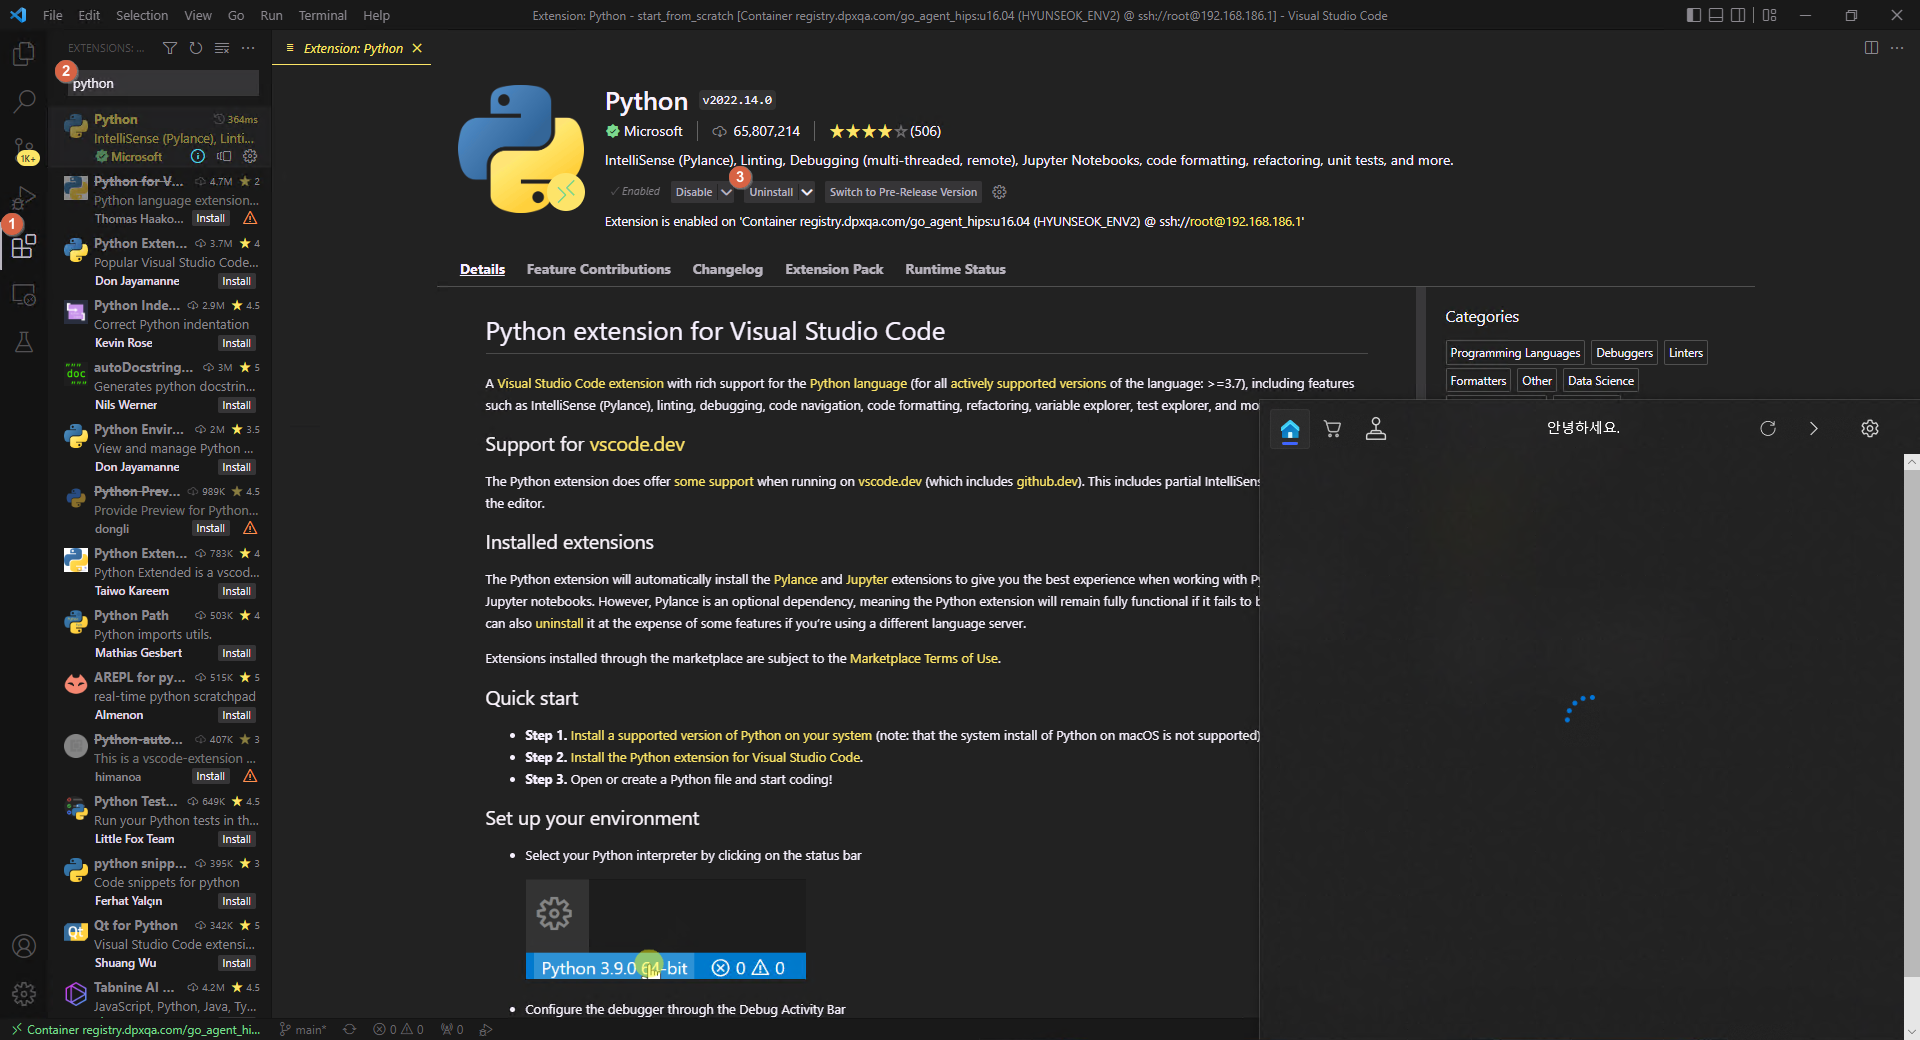Open the Remote Explorer view icon

click(x=24, y=295)
